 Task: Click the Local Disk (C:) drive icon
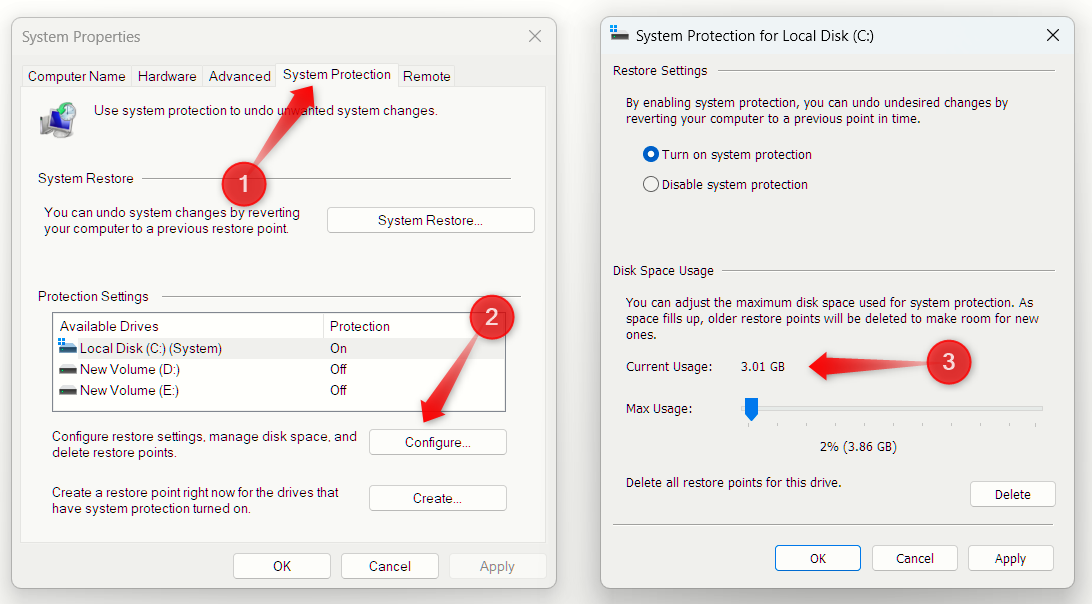(68, 346)
